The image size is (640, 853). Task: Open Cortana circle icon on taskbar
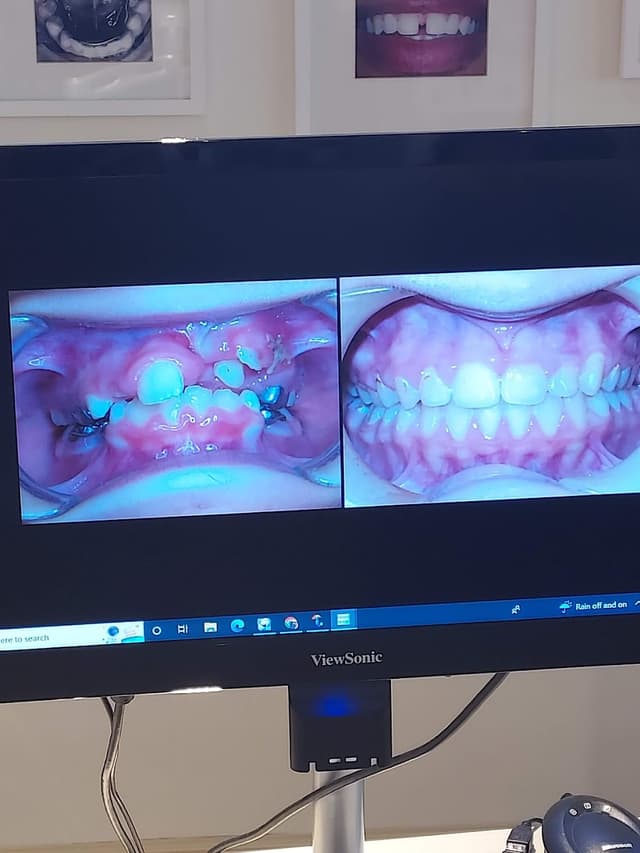tap(157, 631)
